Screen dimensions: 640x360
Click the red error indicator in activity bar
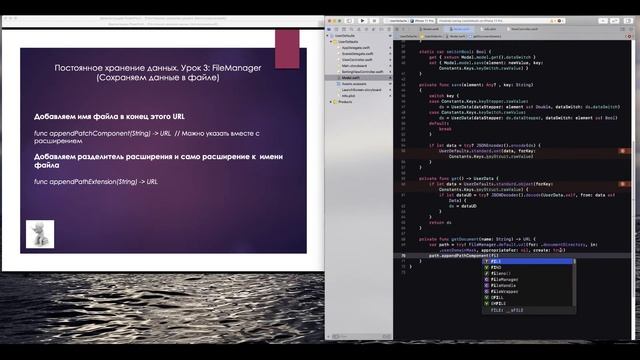(560, 20)
